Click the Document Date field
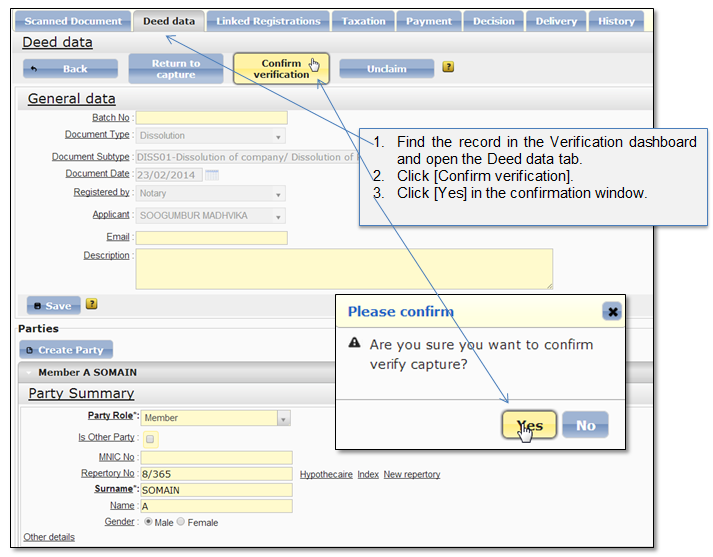This screenshot has width=713, height=557. click(169, 175)
